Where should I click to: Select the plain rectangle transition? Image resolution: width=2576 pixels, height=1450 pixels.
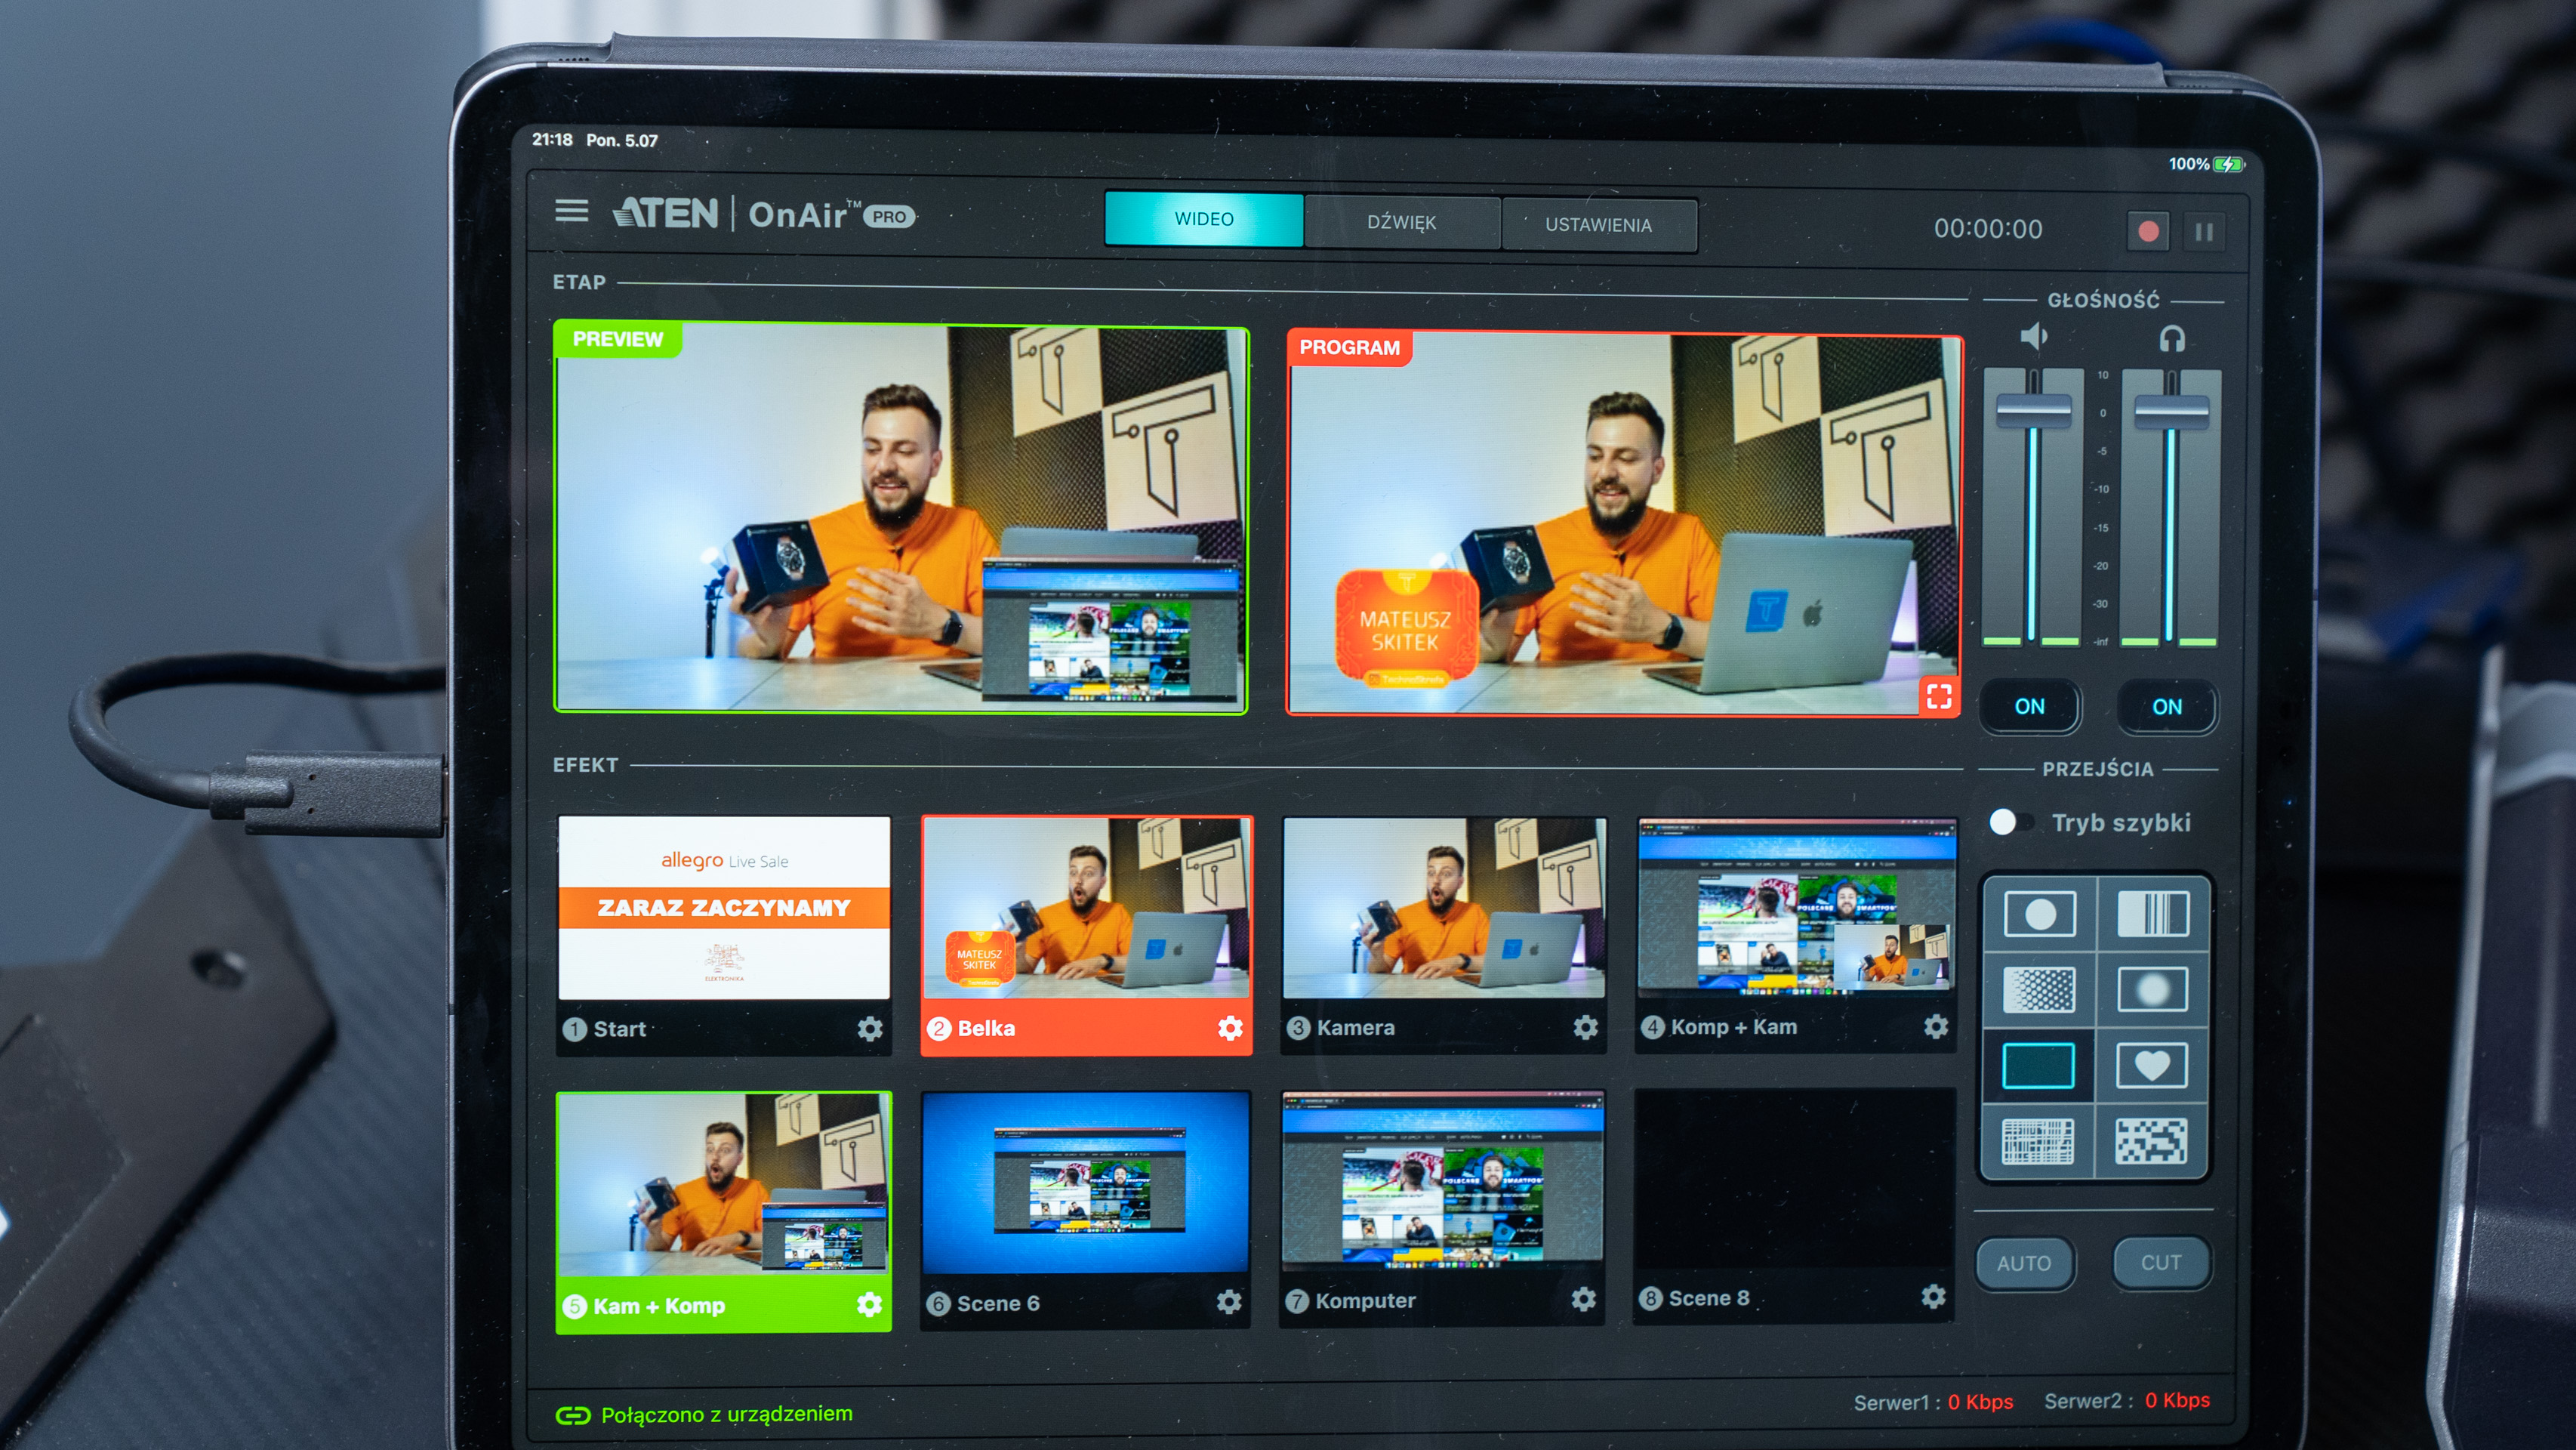[2039, 1065]
